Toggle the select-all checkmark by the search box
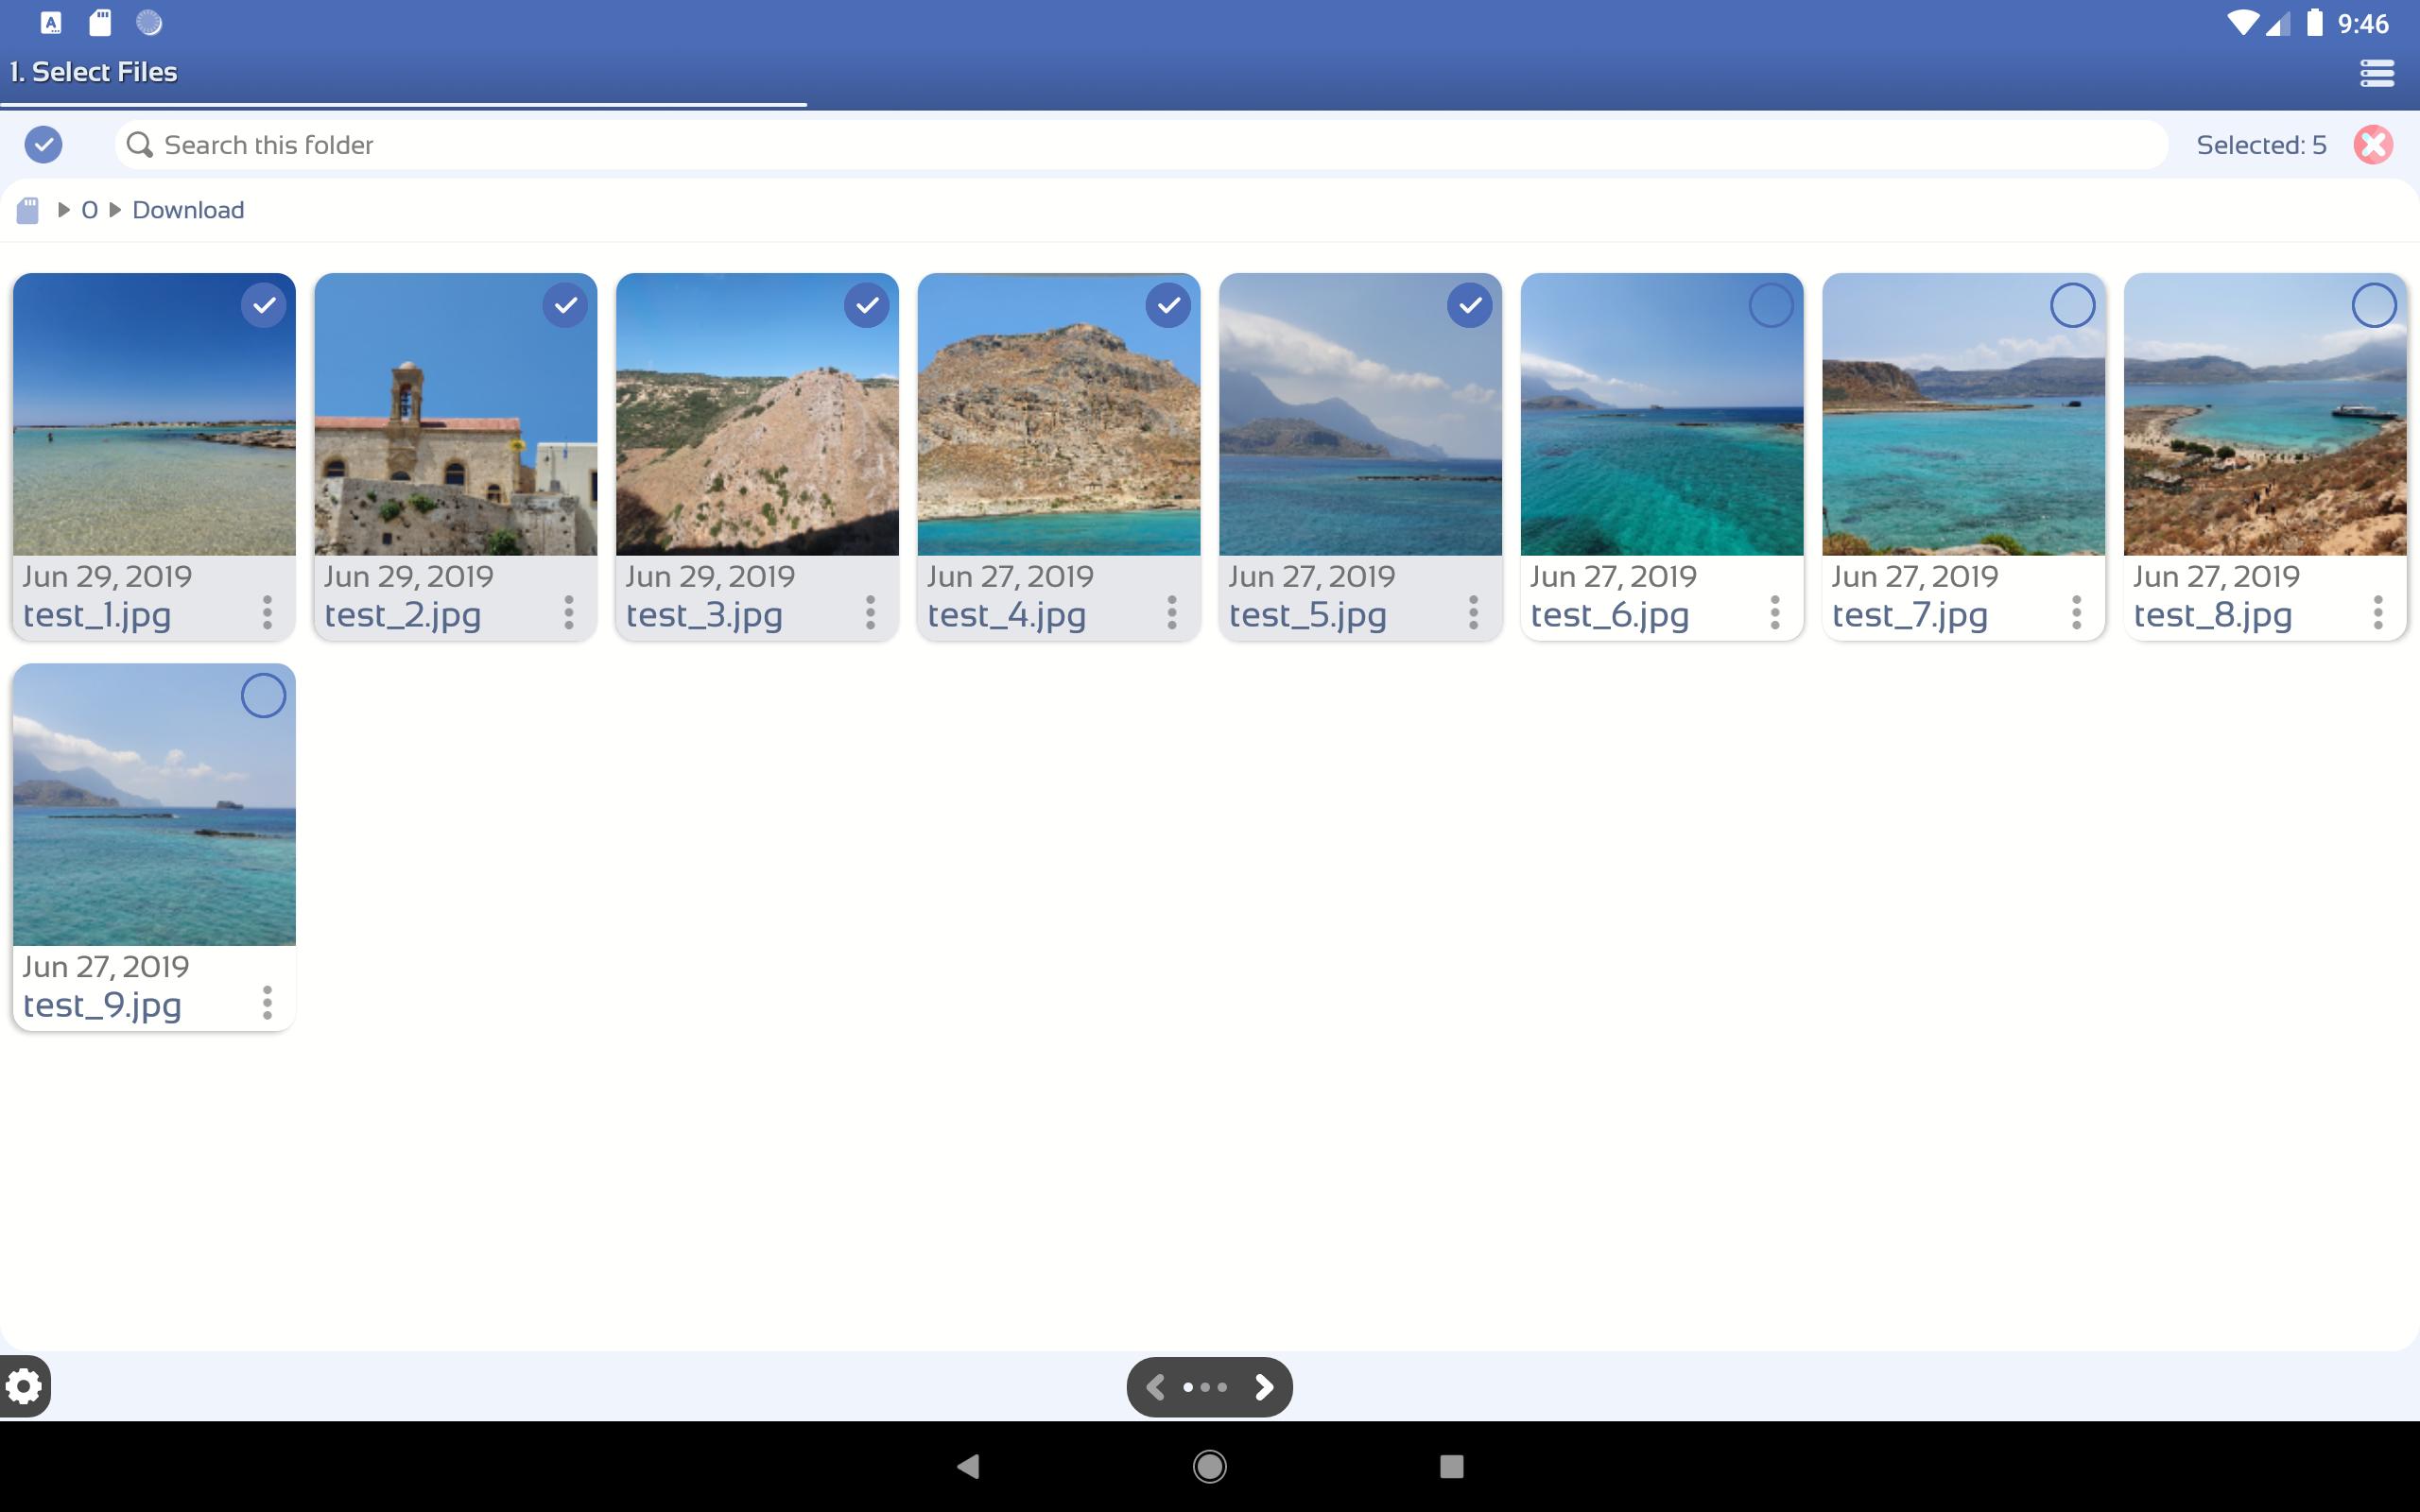 coord(43,145)
